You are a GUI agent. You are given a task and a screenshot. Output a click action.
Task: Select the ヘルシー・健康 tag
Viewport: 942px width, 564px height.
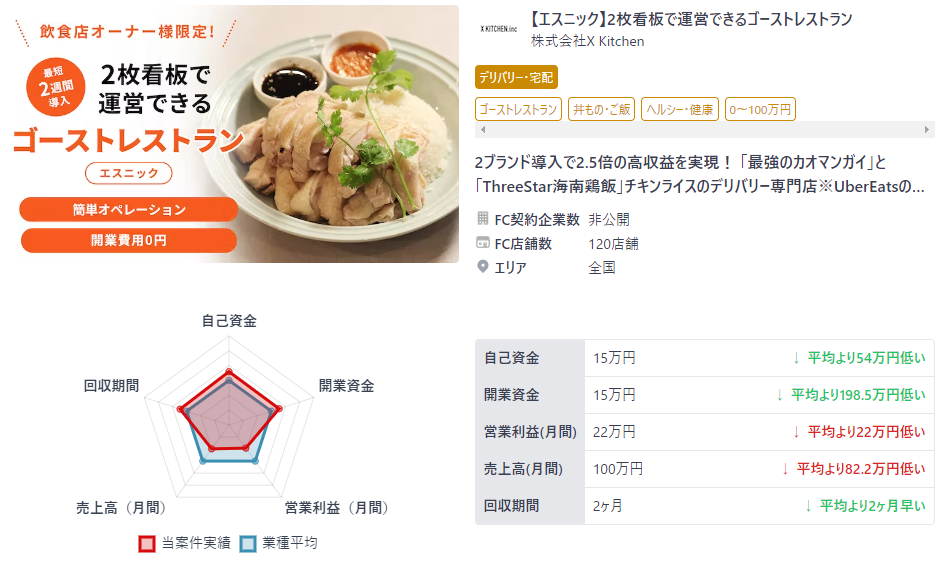pos(679,109)
